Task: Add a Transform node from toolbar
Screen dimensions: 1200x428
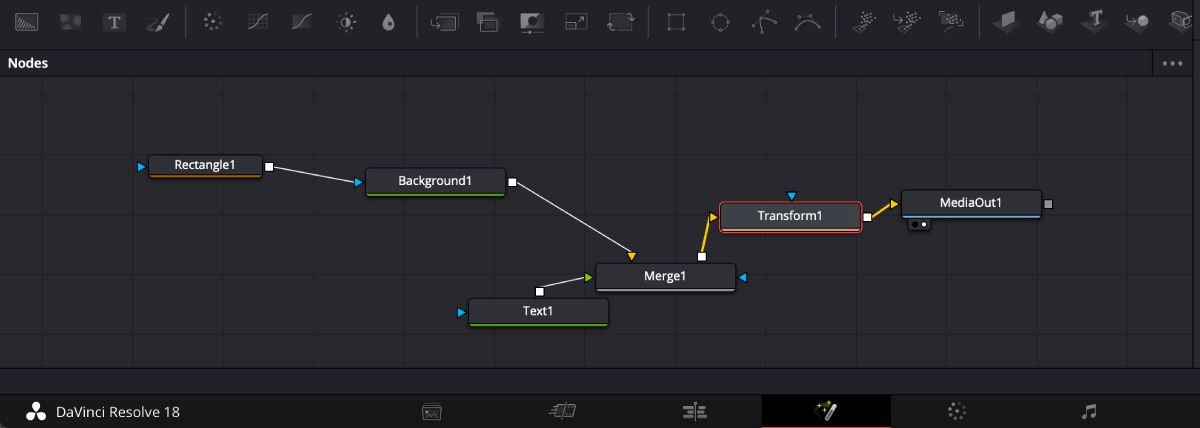Action: coord(621,21)
